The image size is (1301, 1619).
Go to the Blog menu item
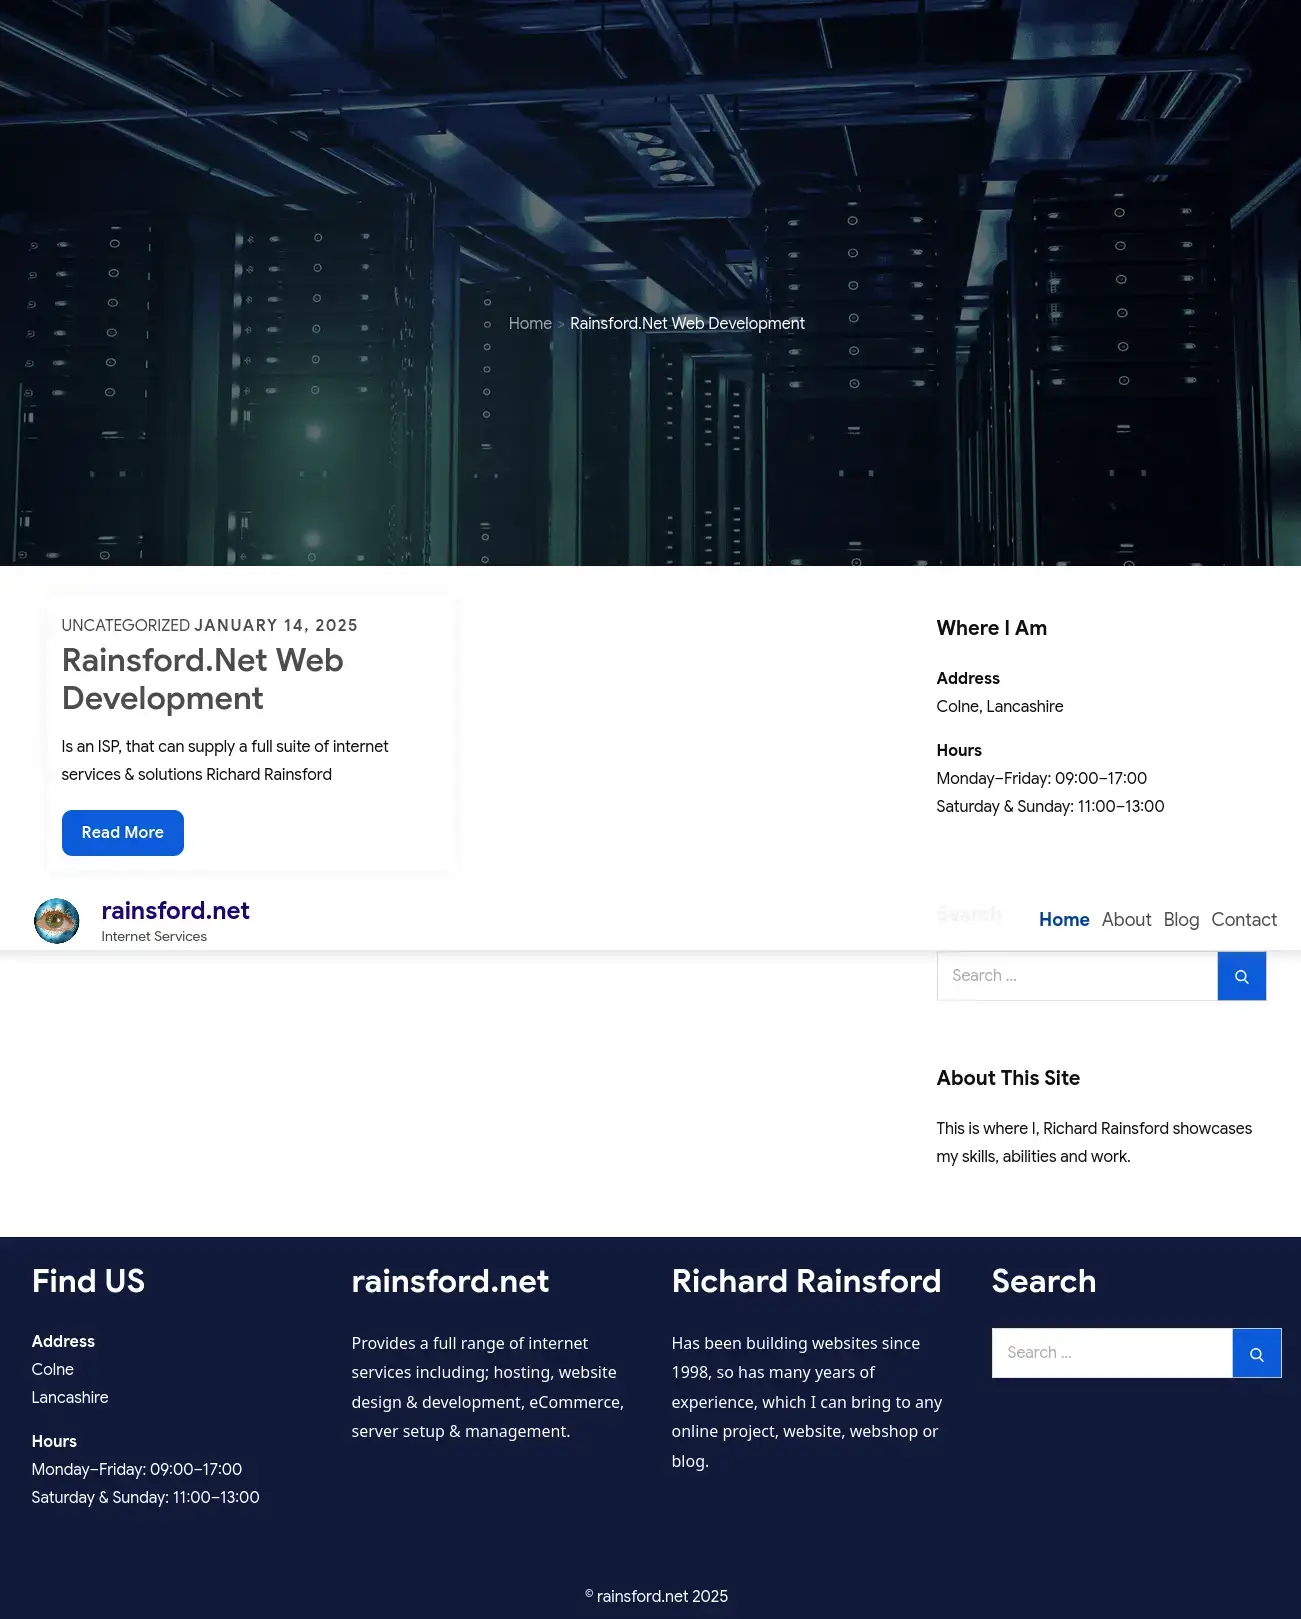point(1181,920)
